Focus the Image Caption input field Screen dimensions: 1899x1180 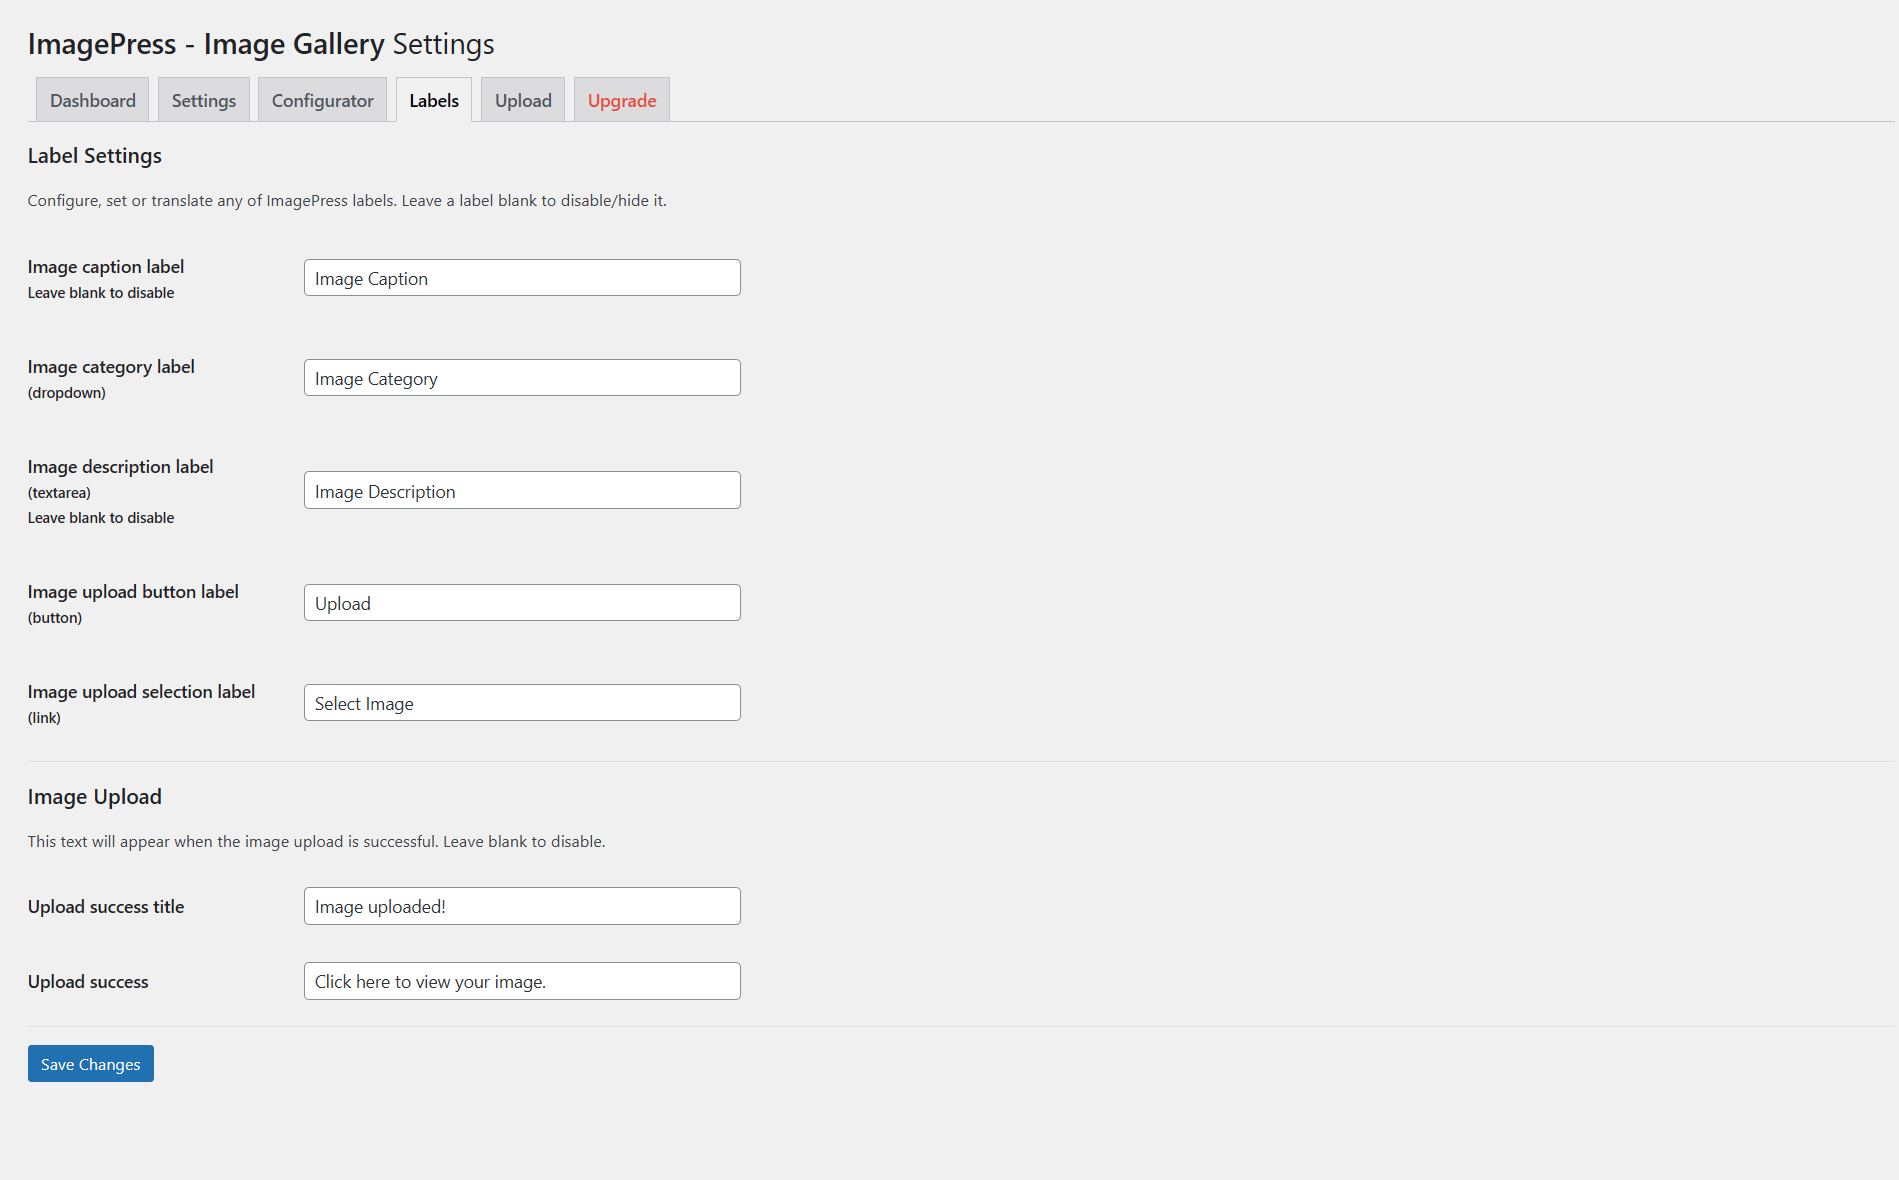point(522,278)
